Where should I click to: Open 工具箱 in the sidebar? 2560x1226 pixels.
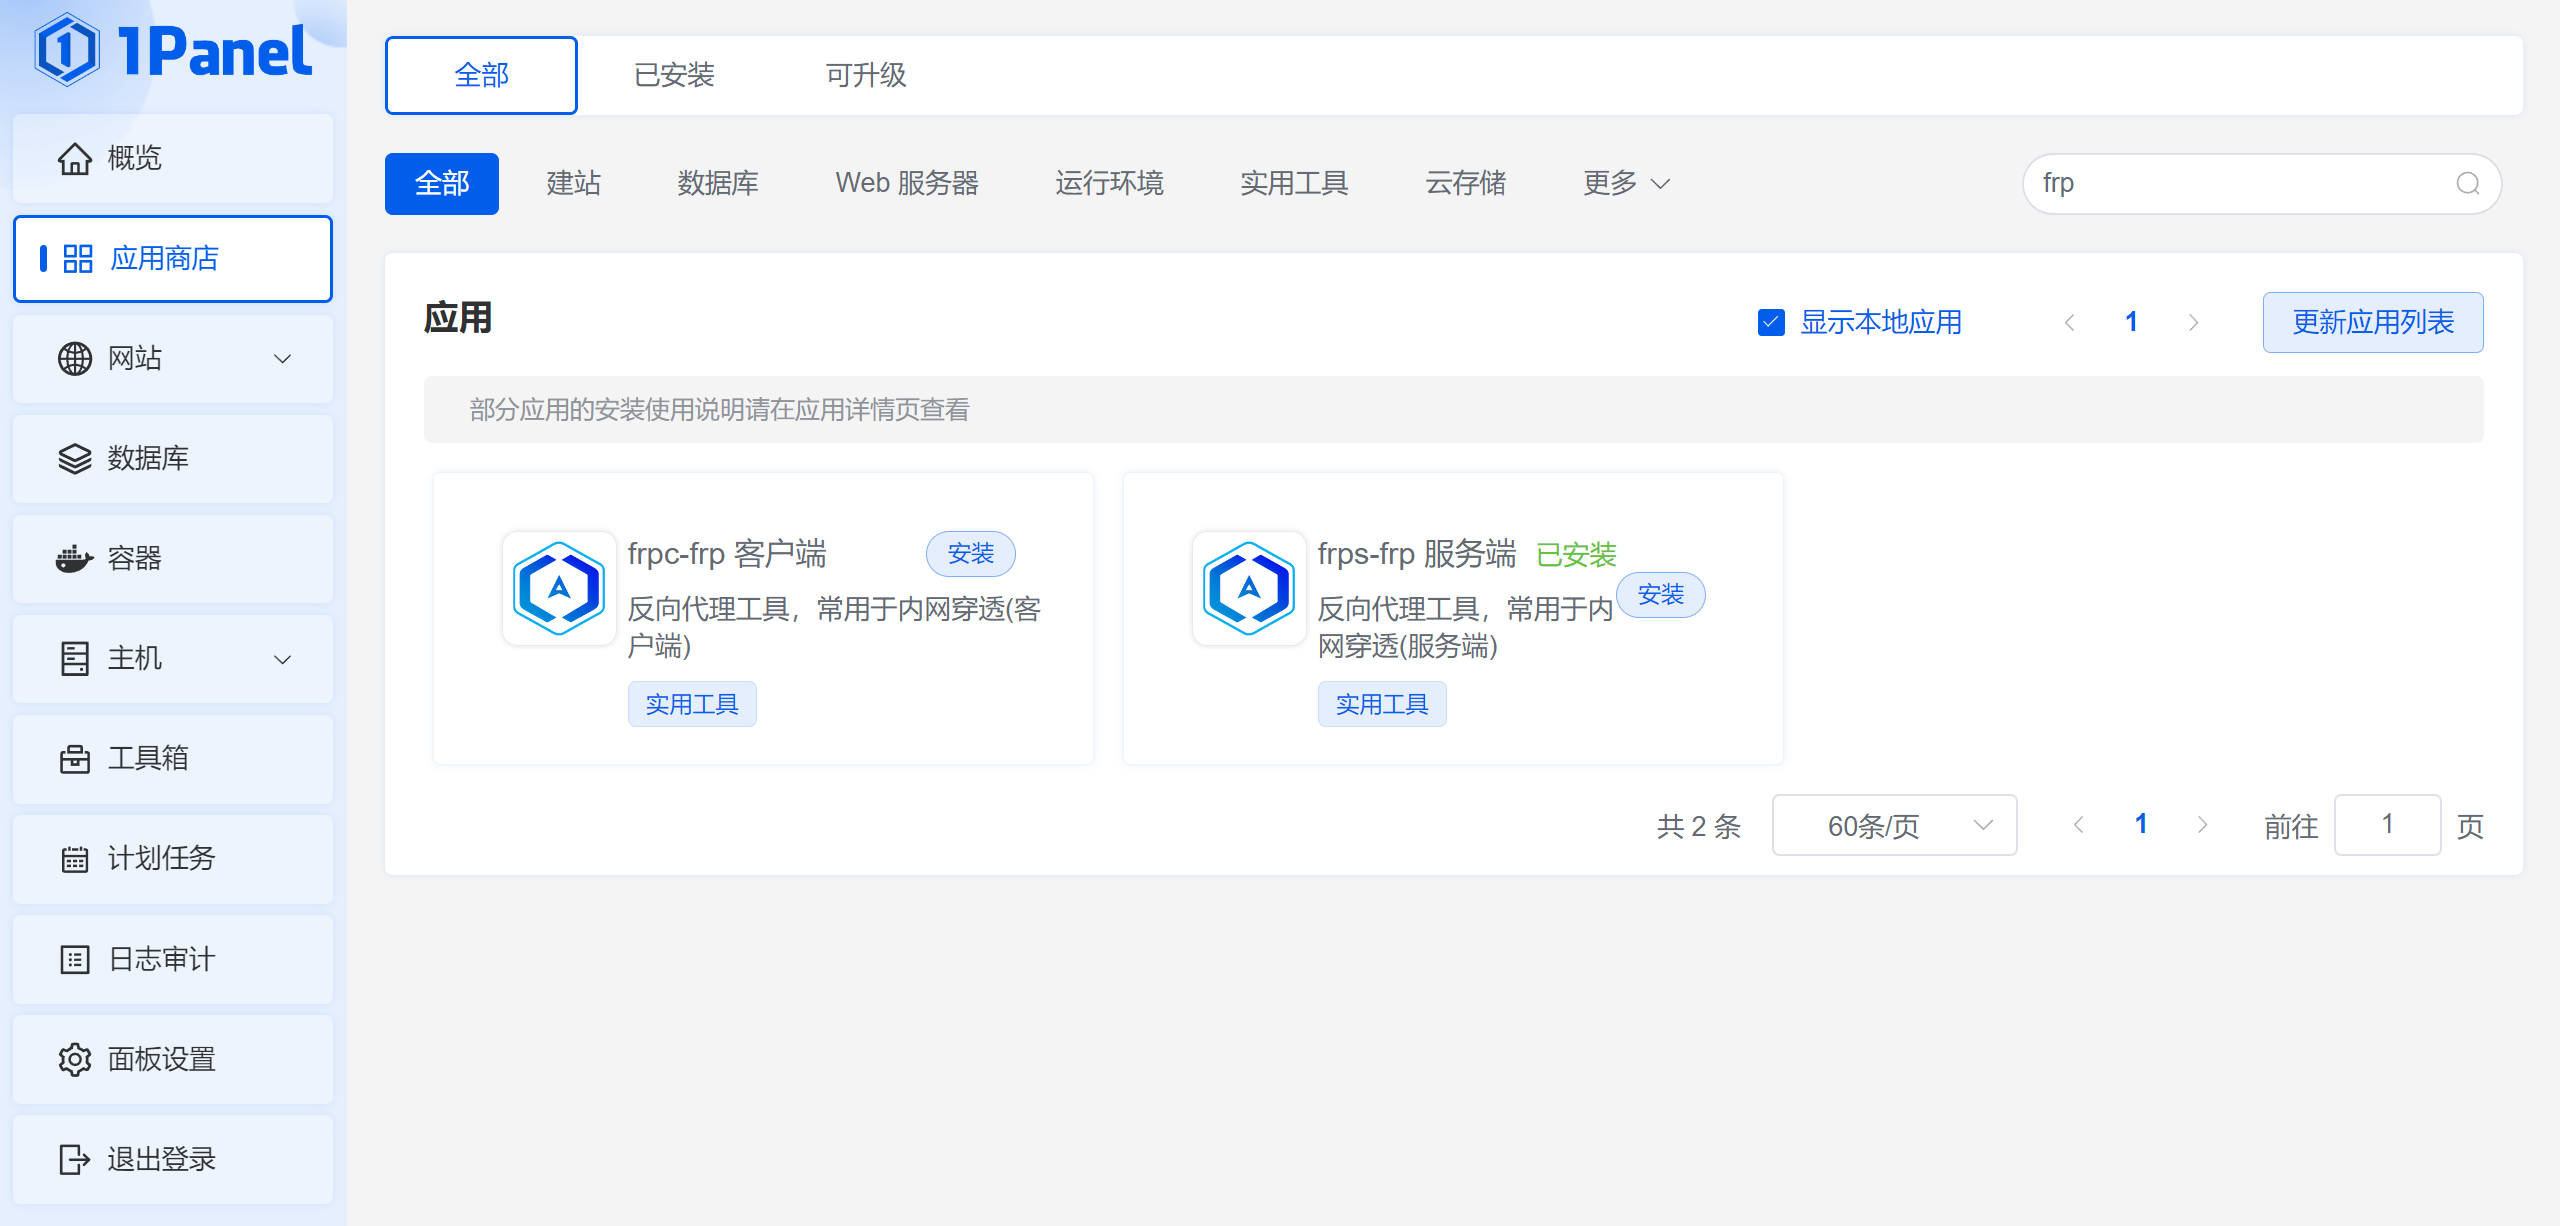click(173, 759)
